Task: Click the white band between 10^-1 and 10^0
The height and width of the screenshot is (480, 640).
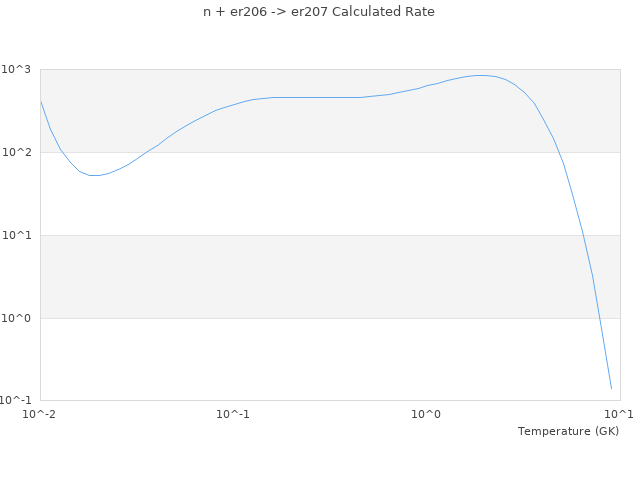Action: tap(300, 360)
